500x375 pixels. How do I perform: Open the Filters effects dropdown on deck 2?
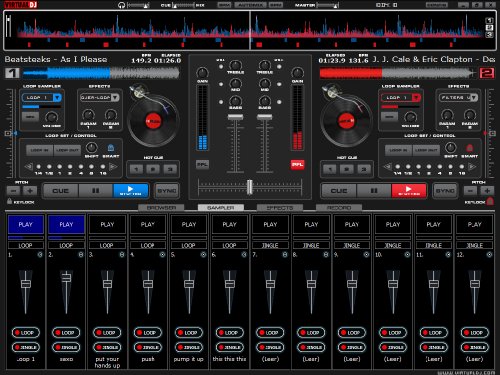pos(474,97)
